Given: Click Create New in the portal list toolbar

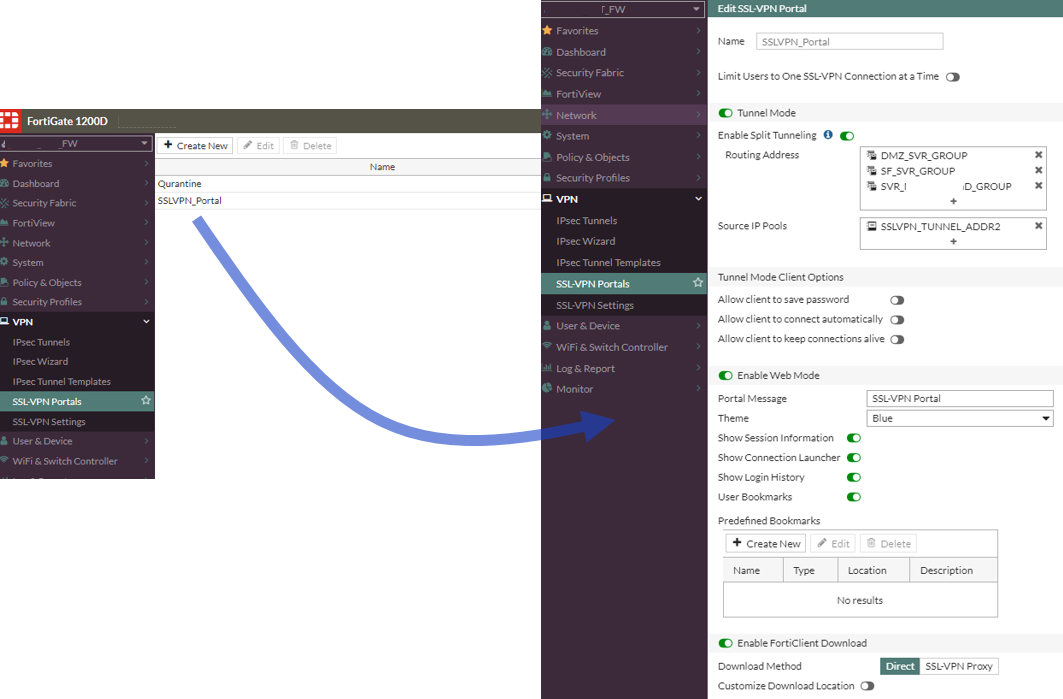Looking at the screenshot, I should click(195, 146).
